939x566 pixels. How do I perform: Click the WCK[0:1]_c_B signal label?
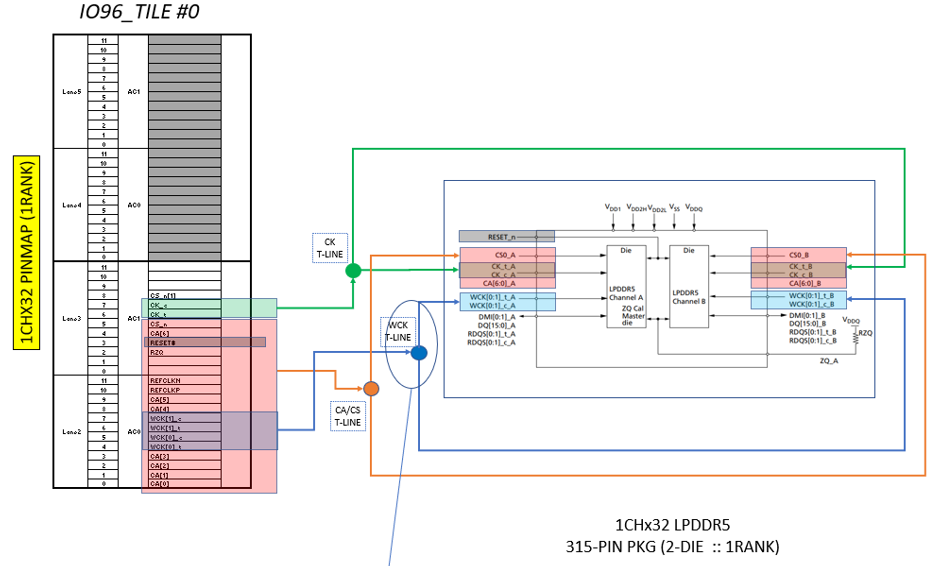[811, 304]
